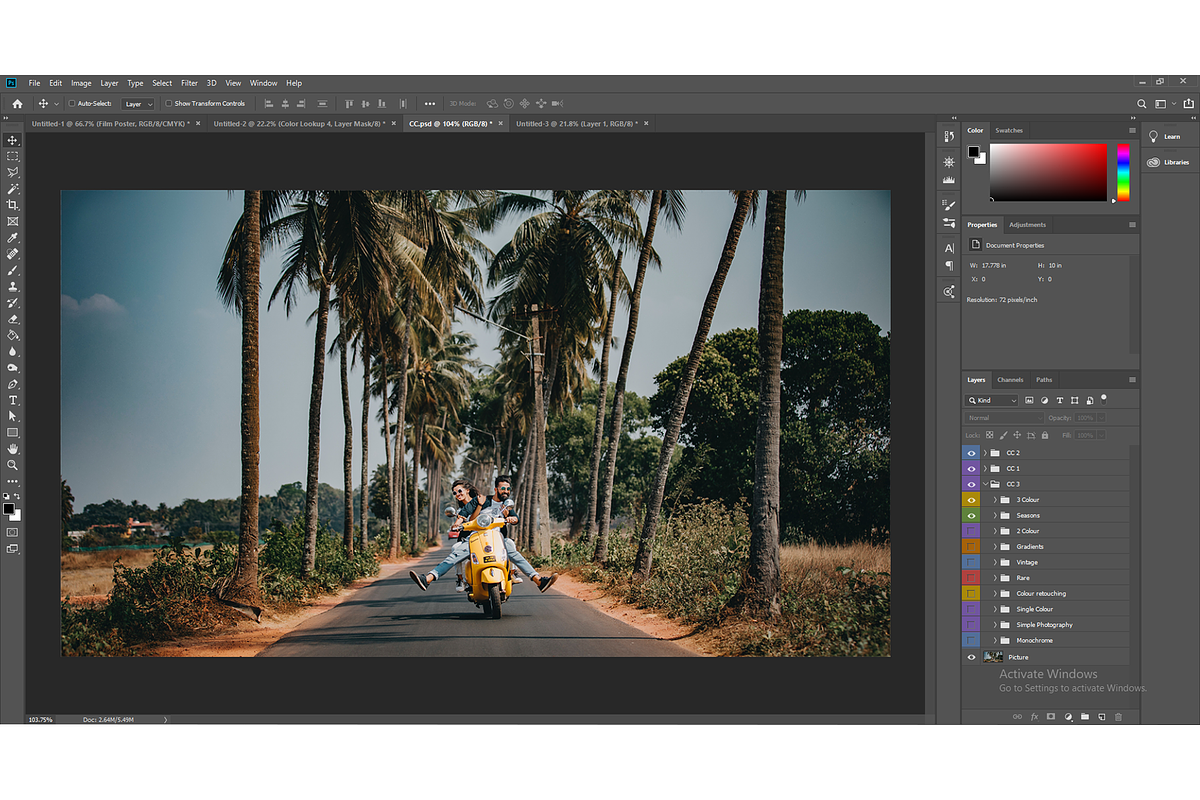Expand the CC 1 group

click(x=985, y=468)
